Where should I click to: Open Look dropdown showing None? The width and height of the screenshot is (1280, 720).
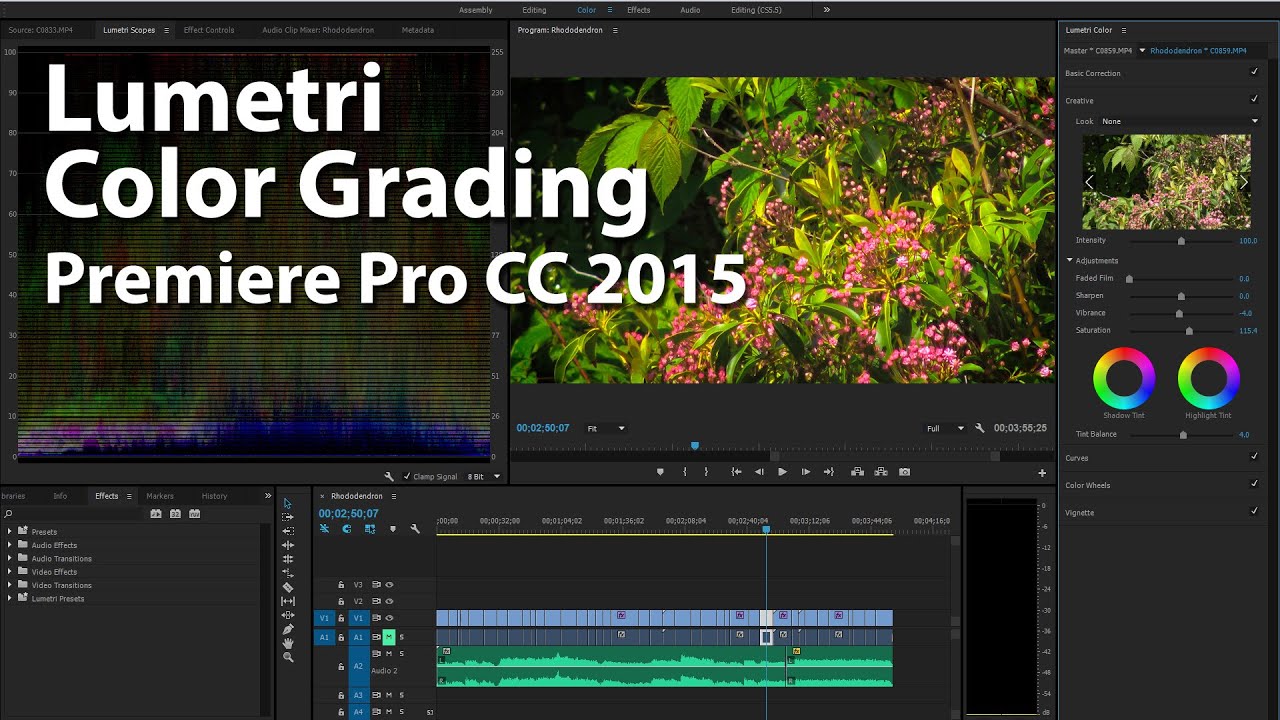click(1179, 121)
